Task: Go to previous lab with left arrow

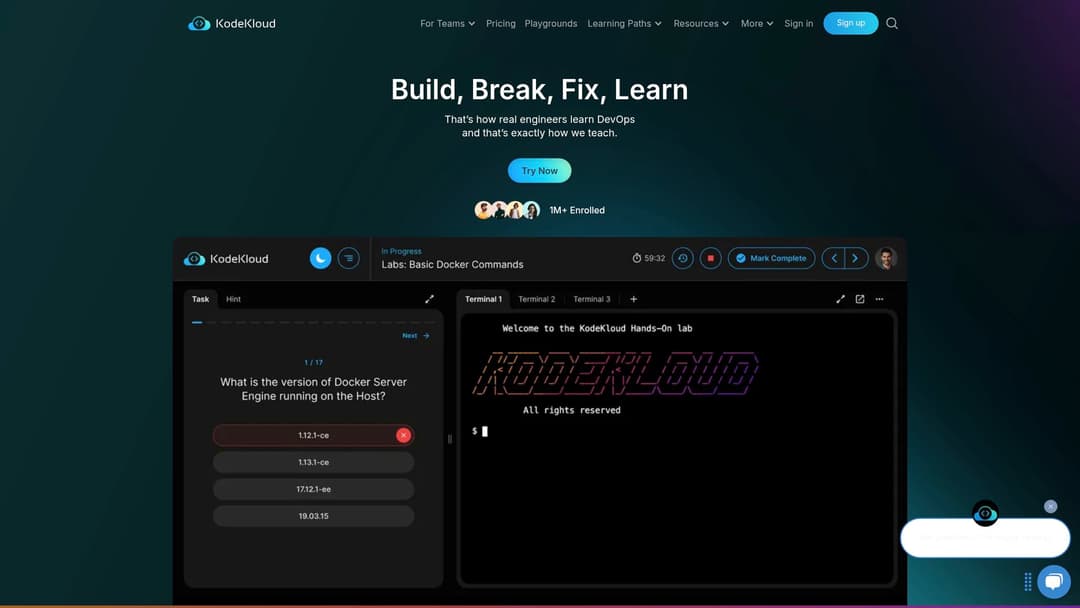Action: (833, 258)
